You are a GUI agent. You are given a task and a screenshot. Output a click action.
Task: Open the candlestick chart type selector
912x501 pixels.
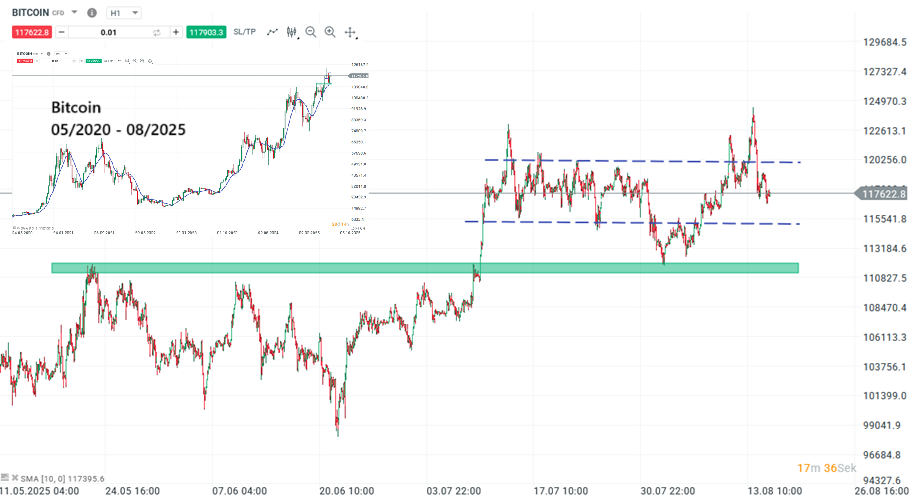[x=292, y=33]
